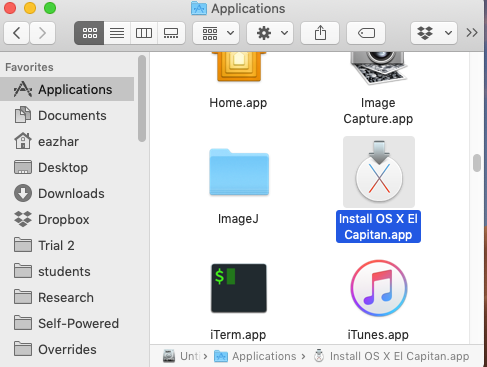Zoom the window with green button
The height and width of the screenshot is (367, 487).
(x=50, y=8)
